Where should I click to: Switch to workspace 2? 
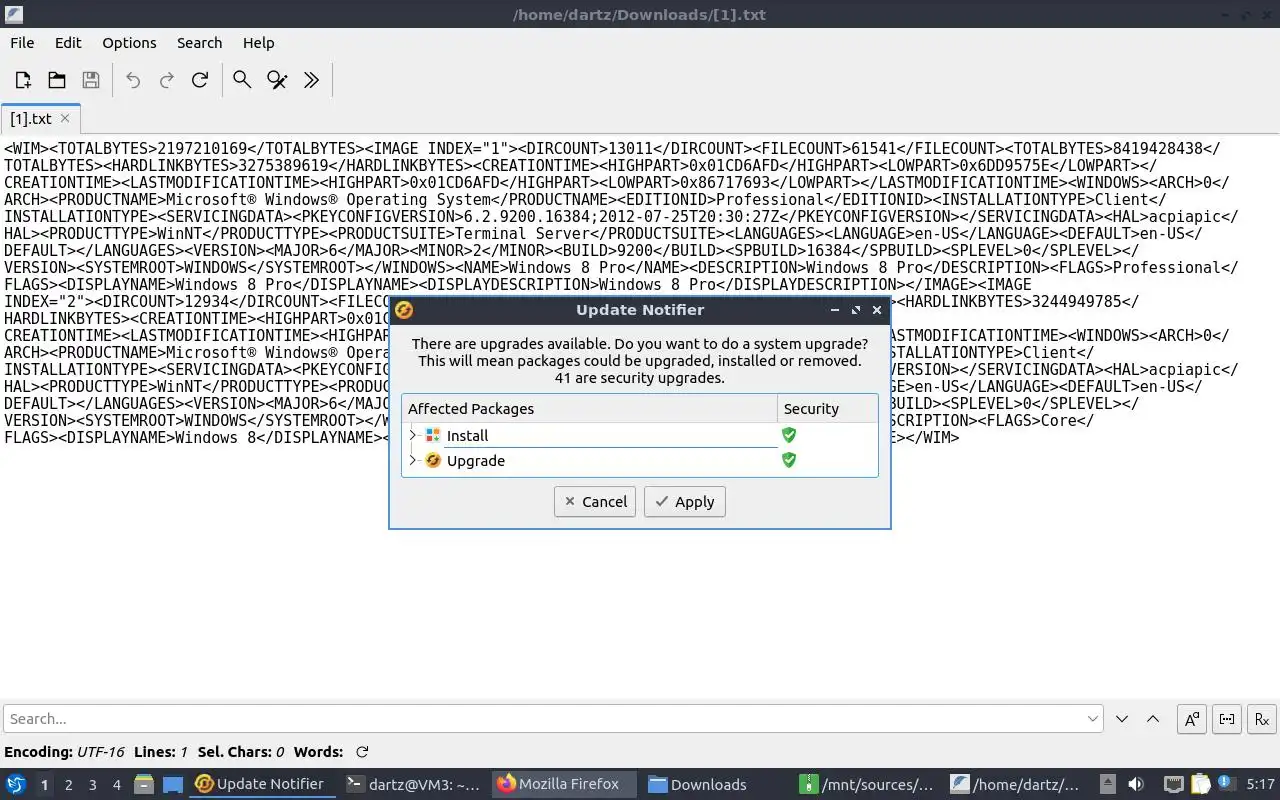(x=68, y=784)
